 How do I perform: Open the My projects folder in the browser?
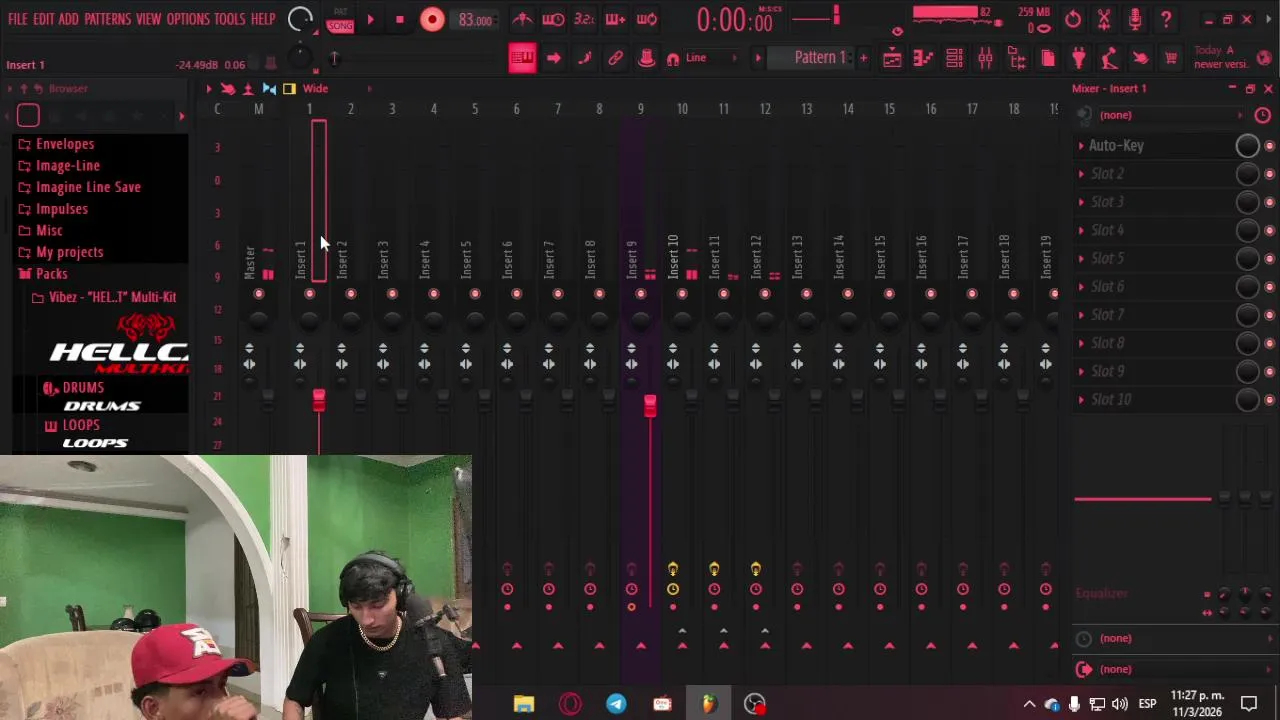pyautogui.click(x=69, y=252)
